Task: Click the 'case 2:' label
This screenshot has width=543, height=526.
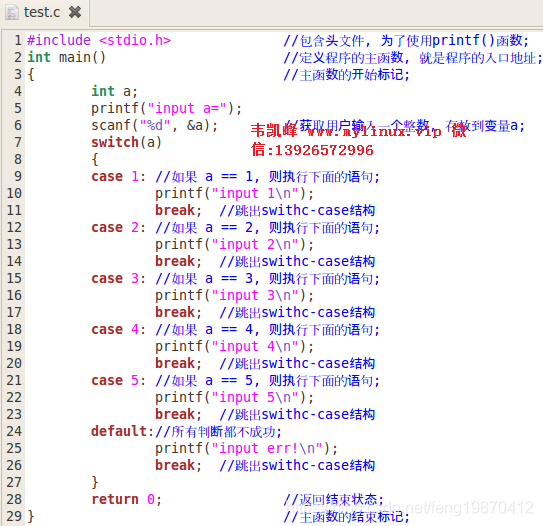Action: (119, 228)
